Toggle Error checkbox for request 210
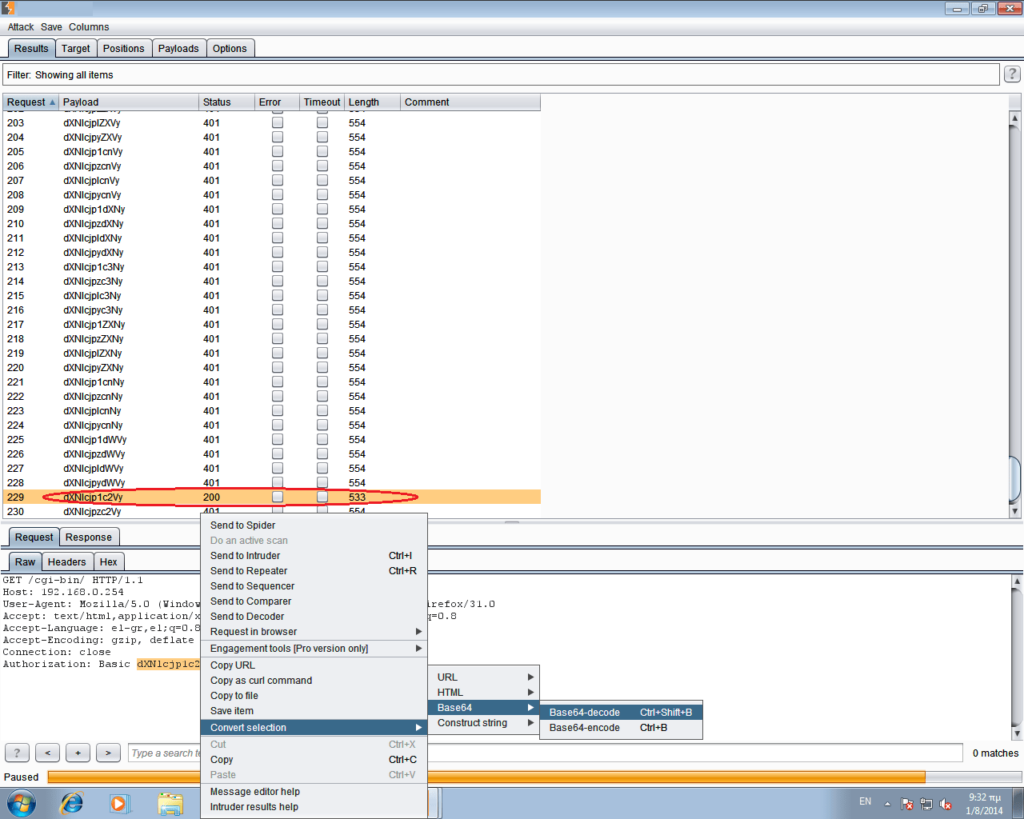1024x819 pixels. [278, 223]
